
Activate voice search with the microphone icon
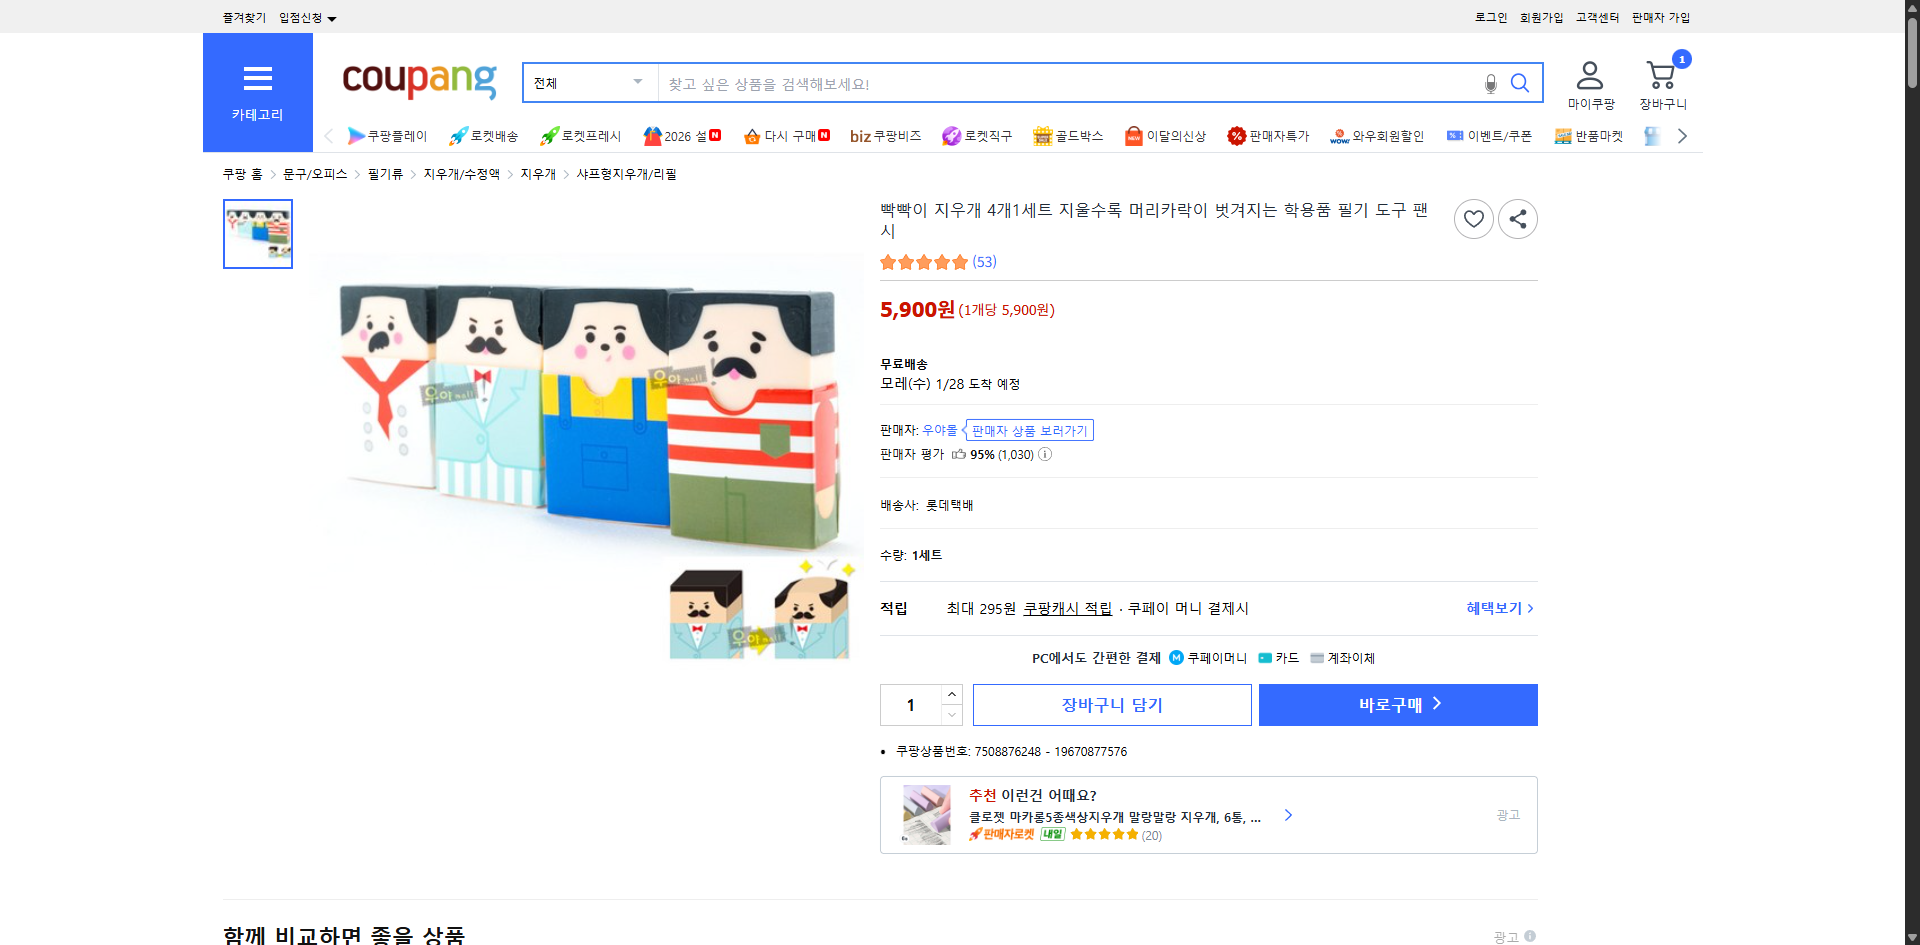pos(1490,84)
